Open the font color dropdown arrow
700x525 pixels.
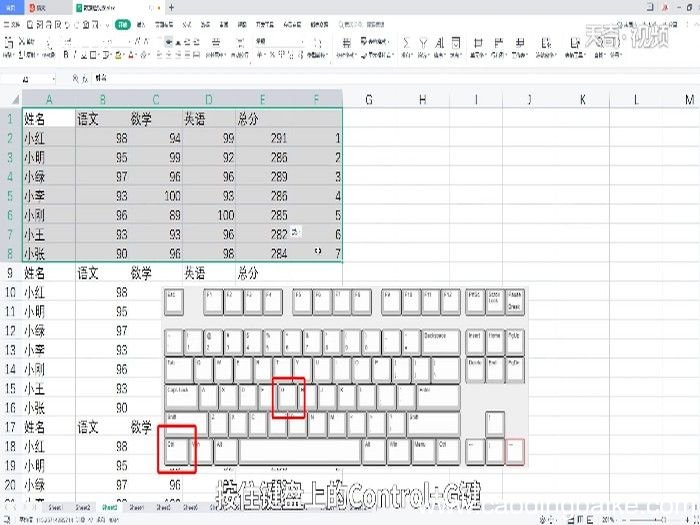click(136, 55)
